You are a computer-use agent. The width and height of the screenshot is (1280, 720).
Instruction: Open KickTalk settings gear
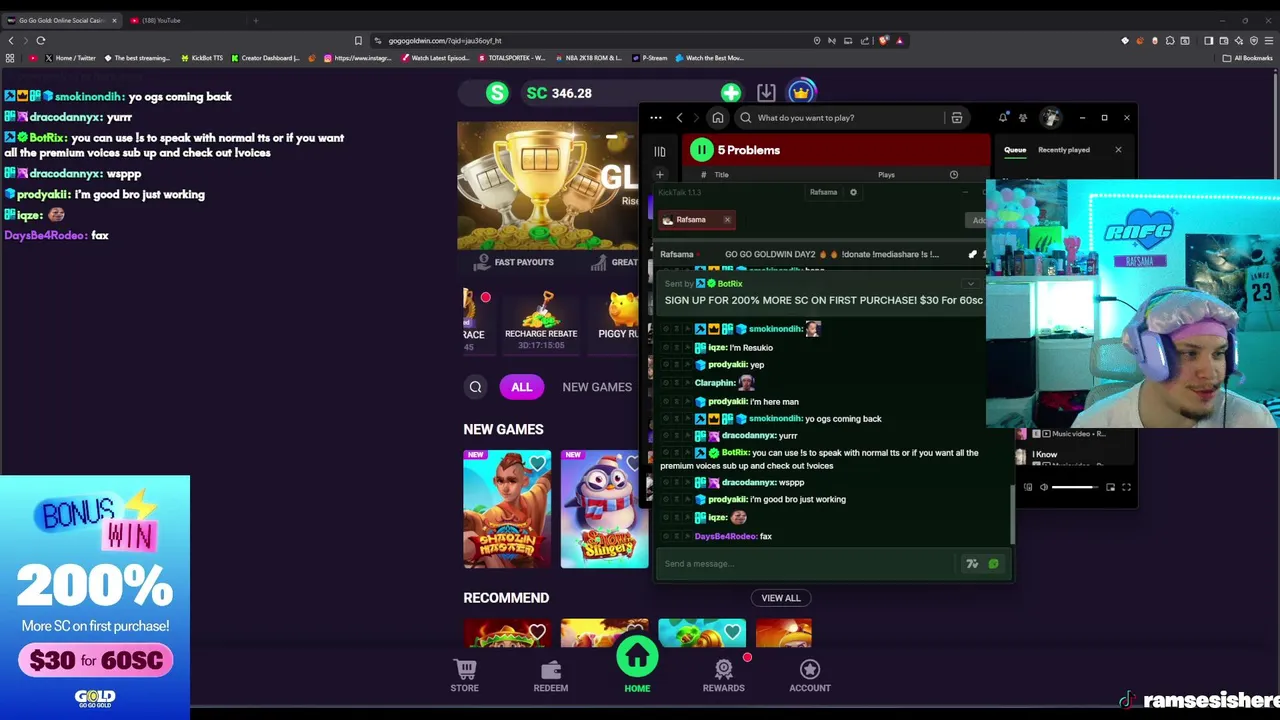click(x=853, y=192)
